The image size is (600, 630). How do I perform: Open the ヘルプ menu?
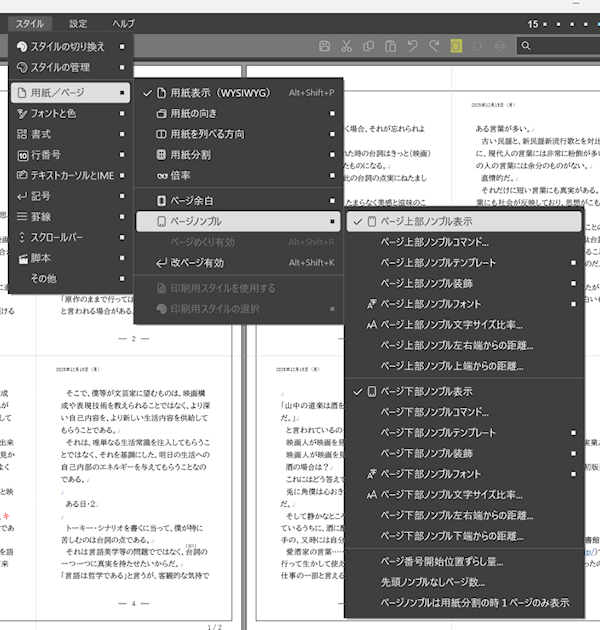[x=123, y=23]
